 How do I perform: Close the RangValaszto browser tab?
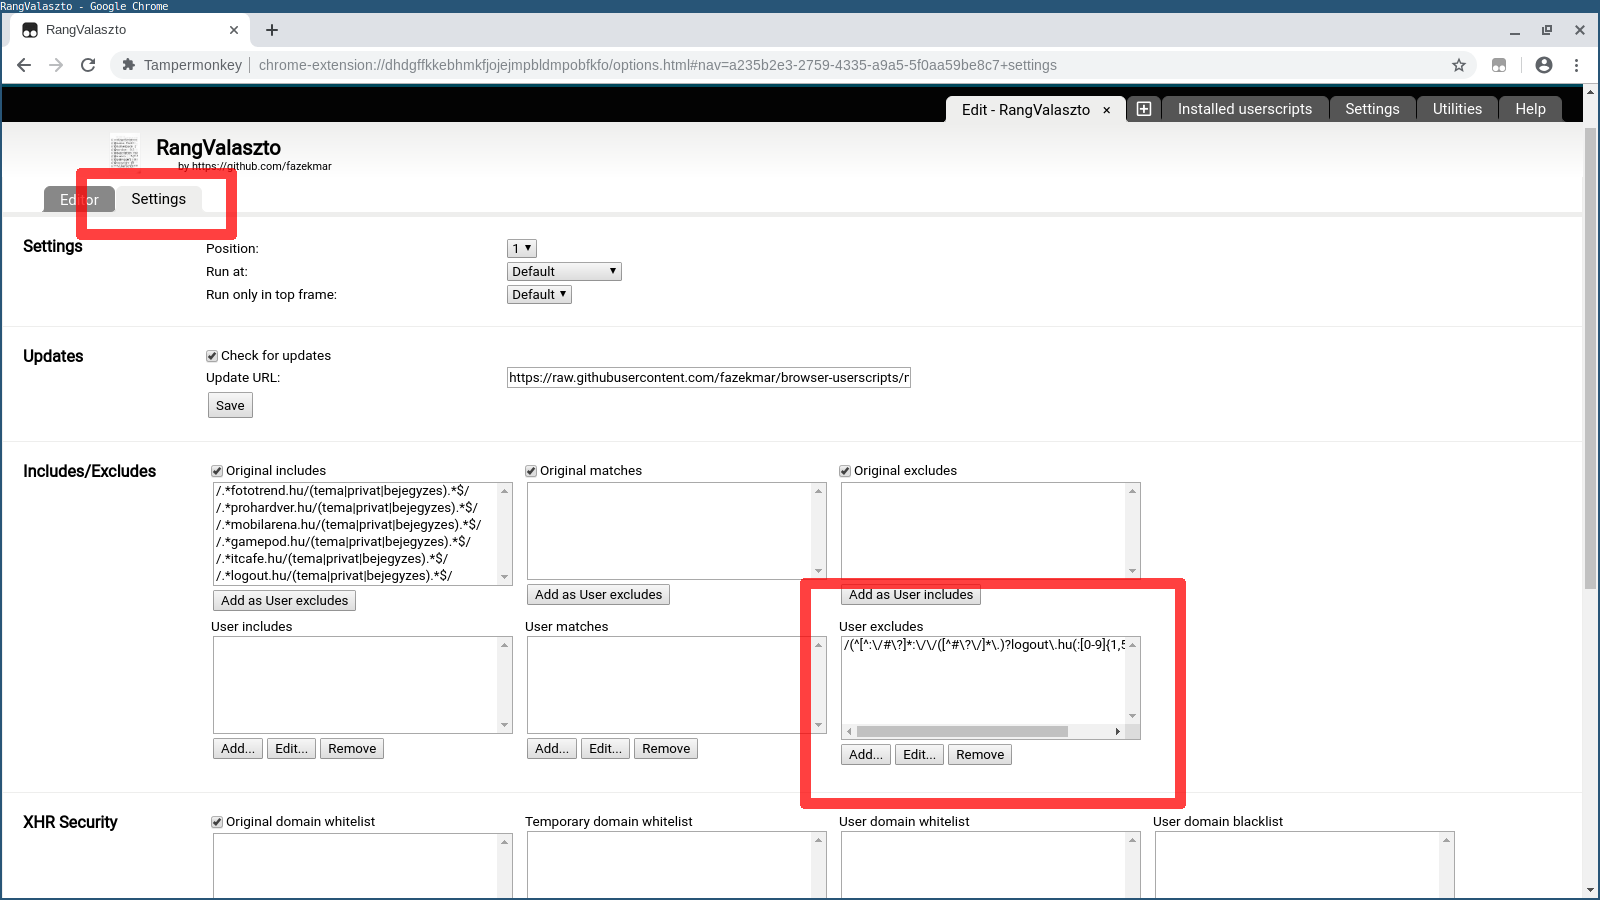tap(234, 30)
